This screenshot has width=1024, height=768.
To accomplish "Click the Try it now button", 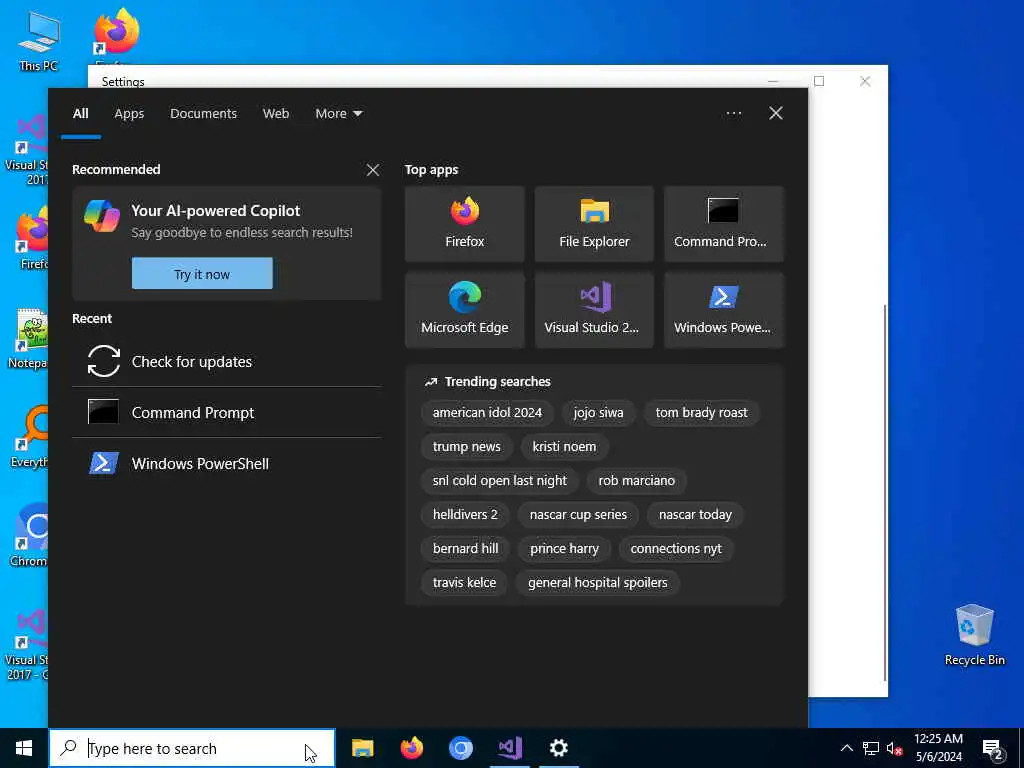I will click(202, 274).
